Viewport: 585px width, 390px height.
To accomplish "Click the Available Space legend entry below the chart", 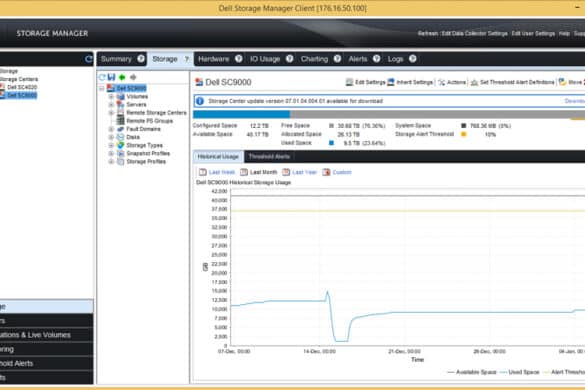I will click(x=472, y=372).
